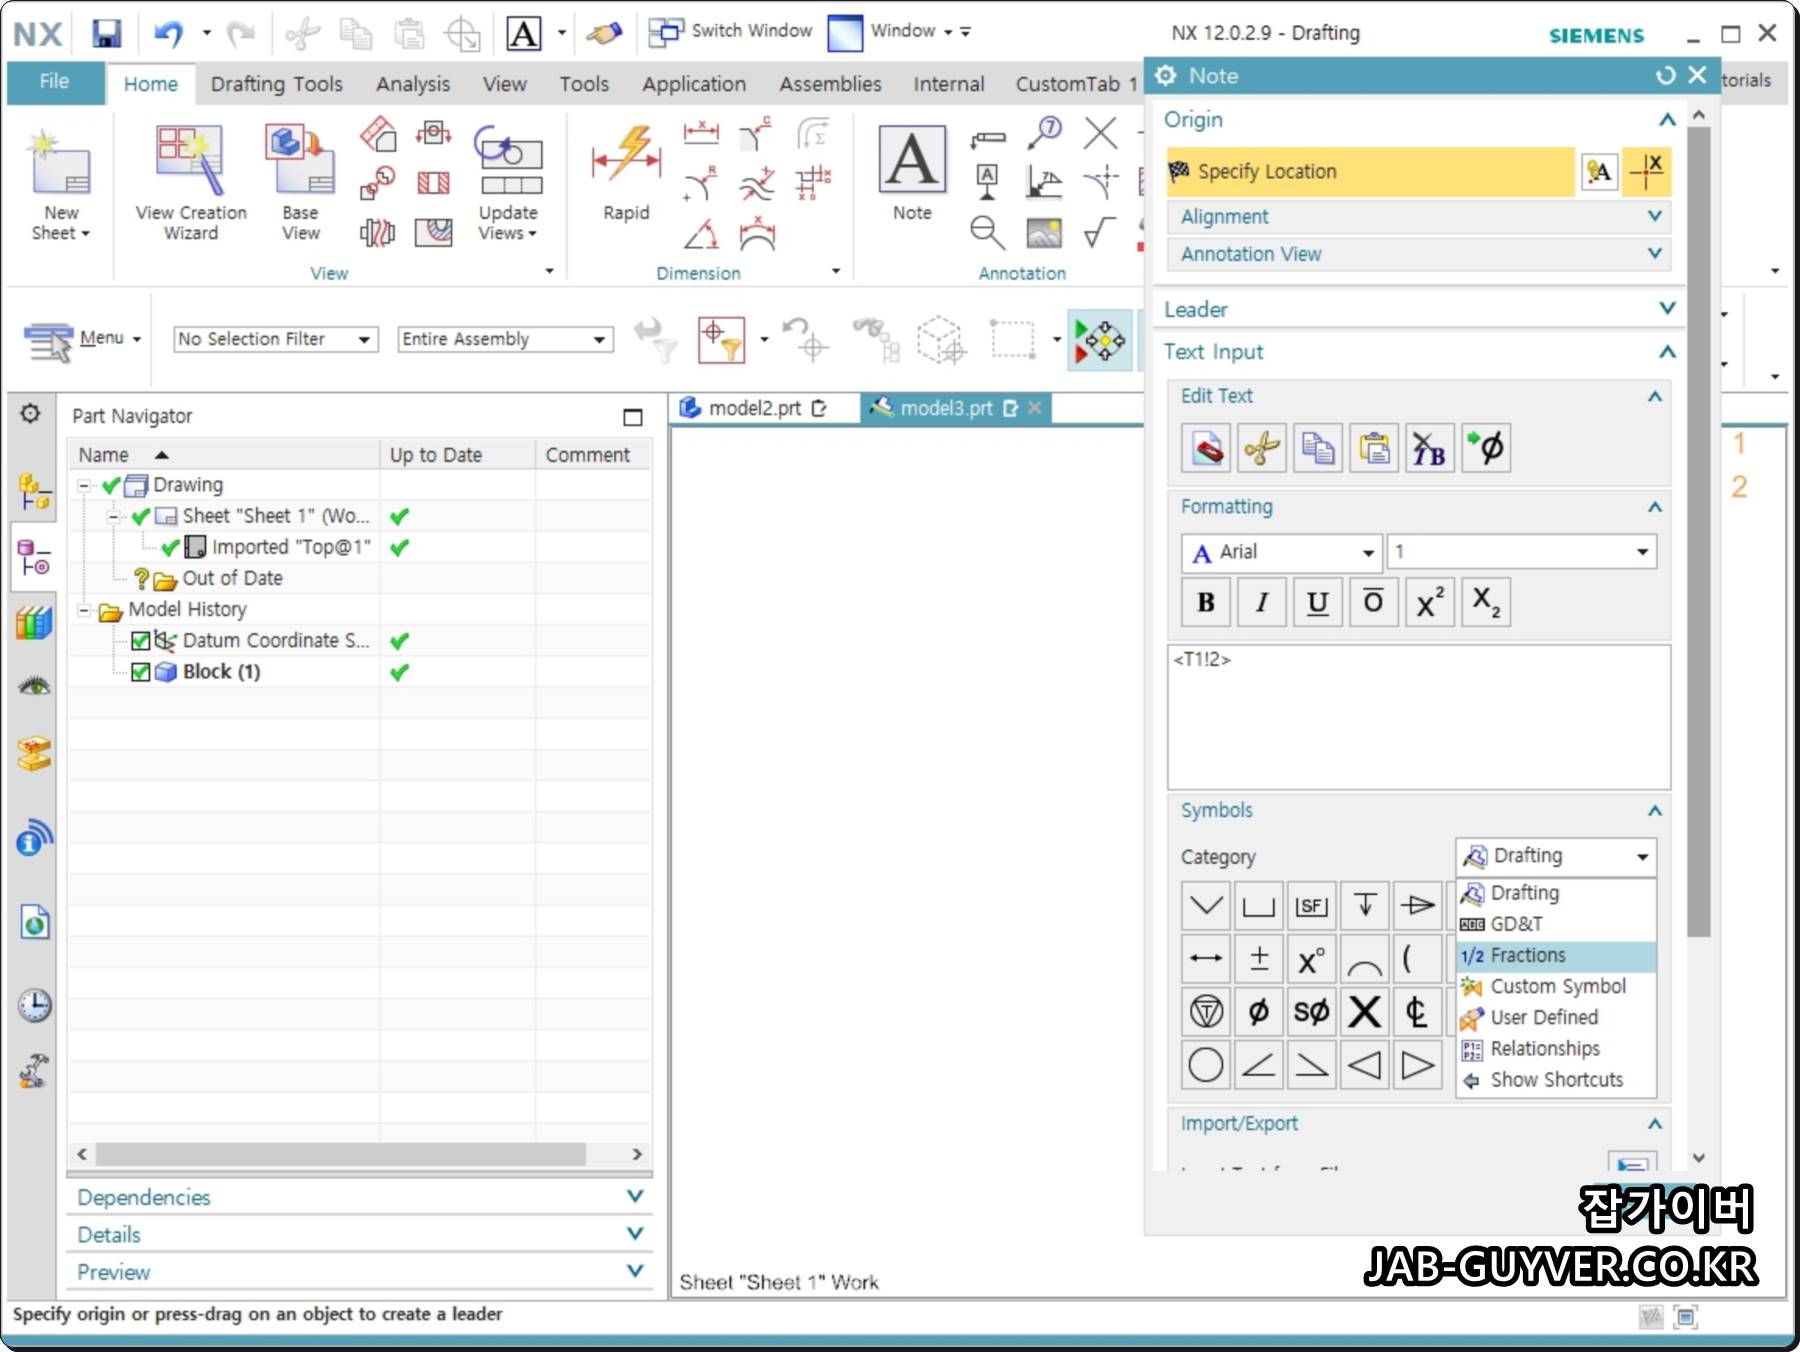Uncheck the Block (1) checkbox
1800x1352 pixels.
pyautogui.click(x=141, y=672)
